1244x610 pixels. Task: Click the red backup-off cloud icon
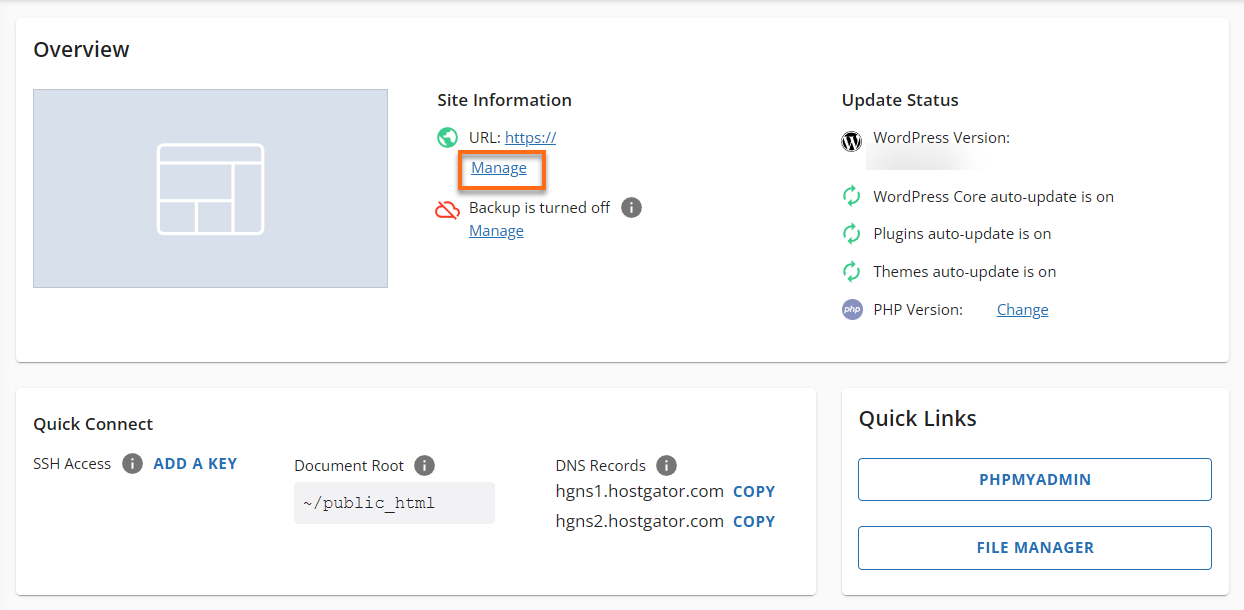pos(448,207)
